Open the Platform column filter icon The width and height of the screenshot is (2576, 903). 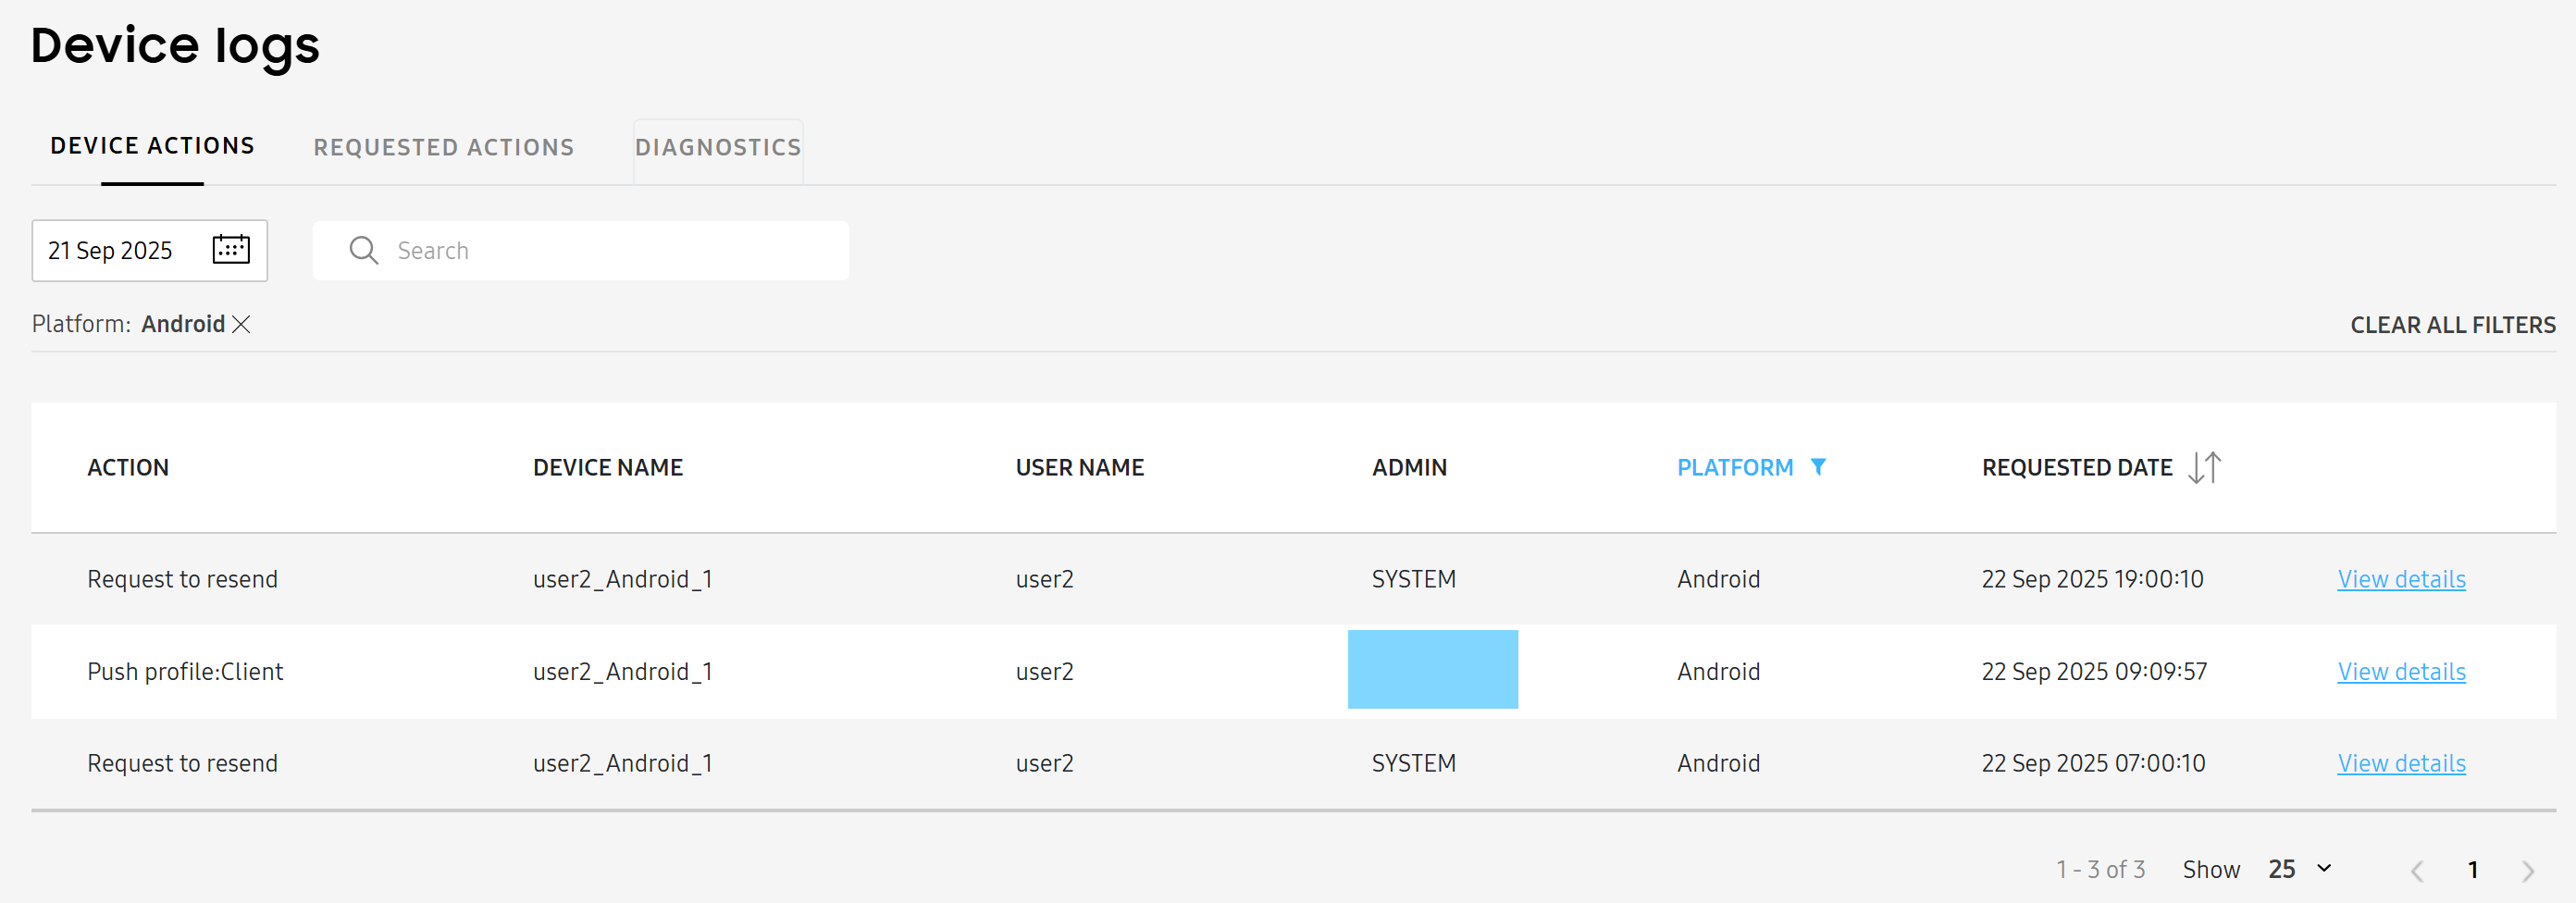(x=1819, y=467)
